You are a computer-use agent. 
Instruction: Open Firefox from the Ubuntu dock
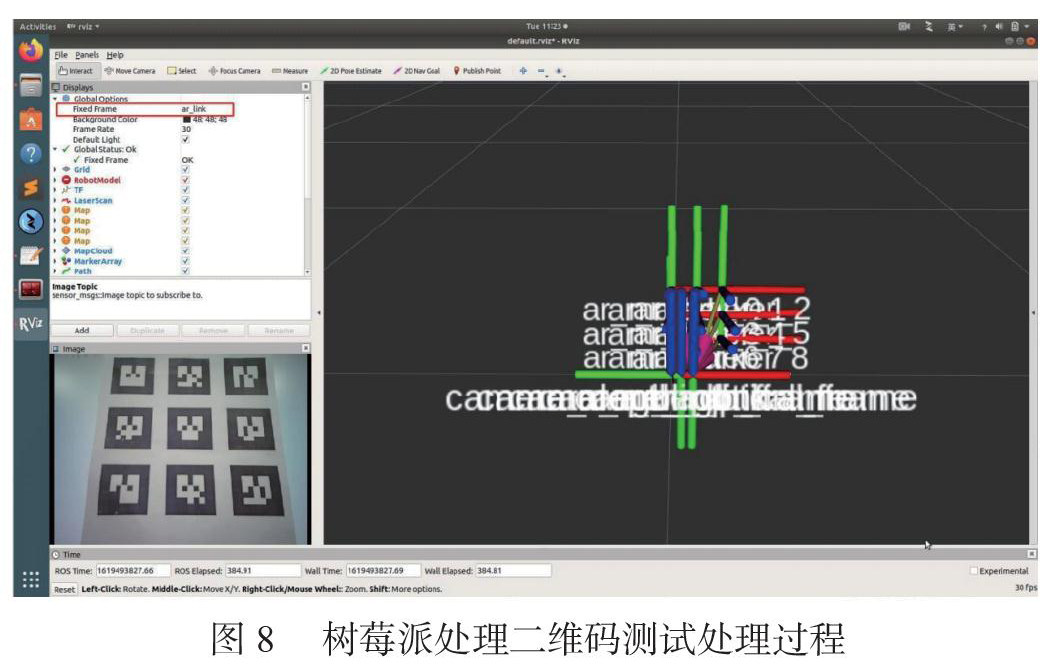[30, 49]
